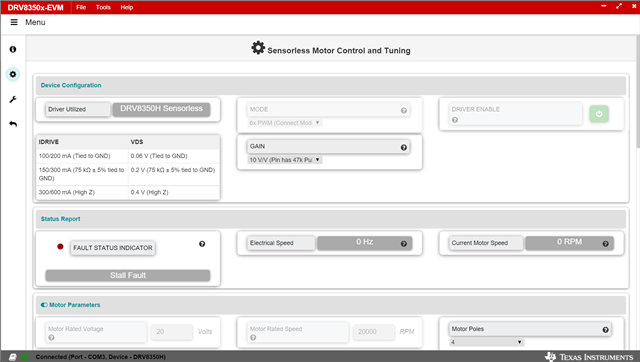Click the FAULT STATUS INDICATOR label
Viewport: 640px width, 362px height.
coord(113,248)
